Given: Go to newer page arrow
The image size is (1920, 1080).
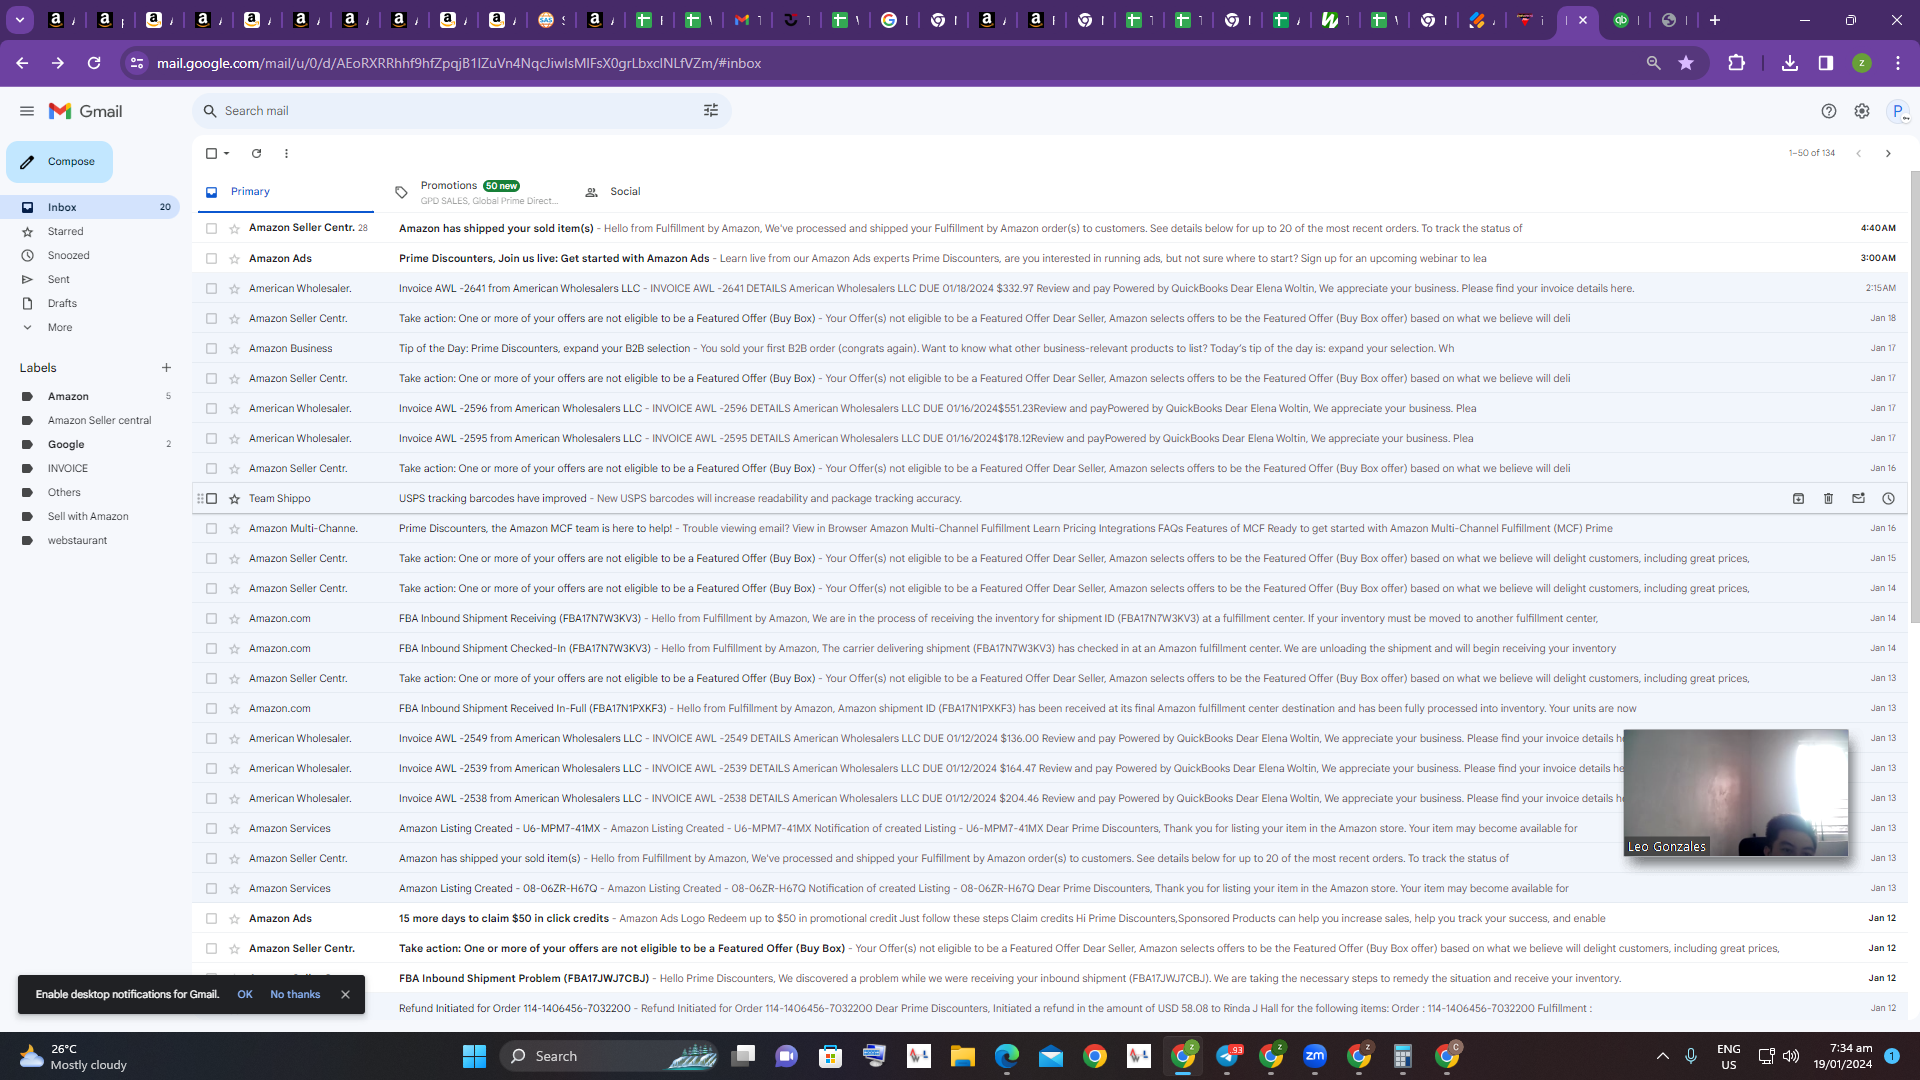Looking at the screenshot, I should click(1858, 153).
